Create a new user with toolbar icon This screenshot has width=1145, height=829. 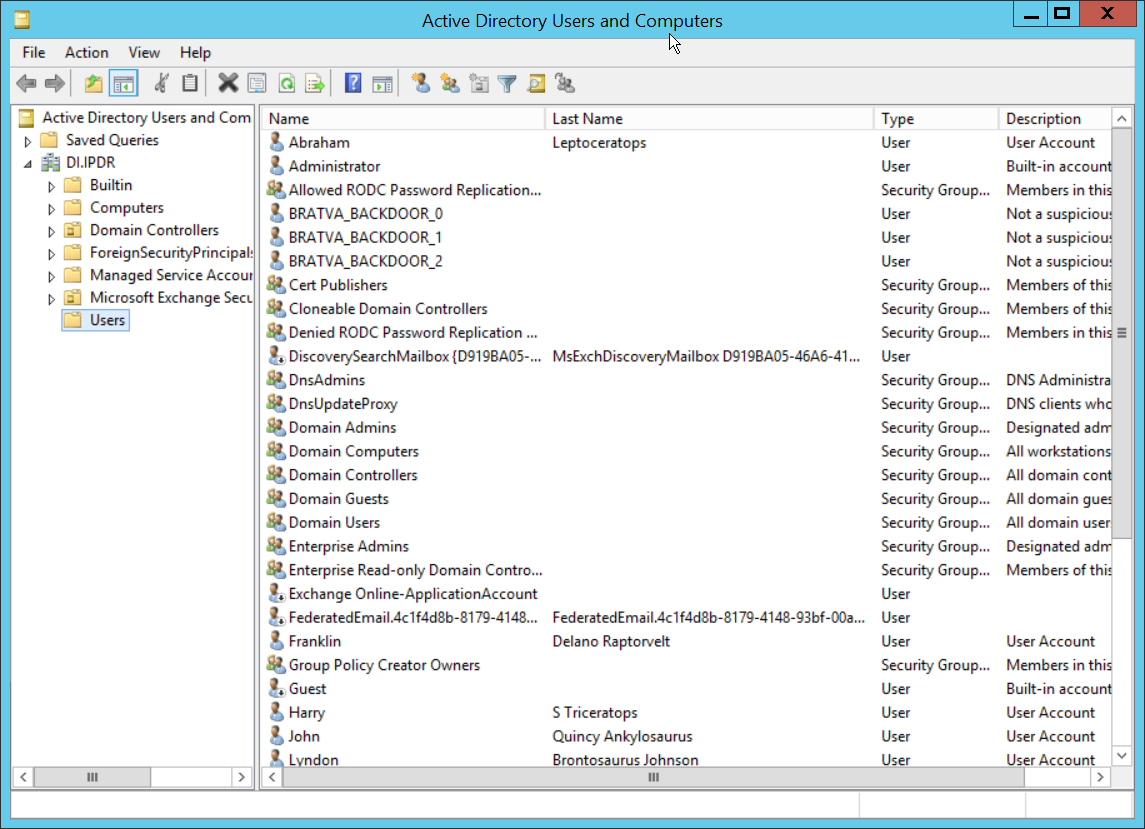click(421, 83)
